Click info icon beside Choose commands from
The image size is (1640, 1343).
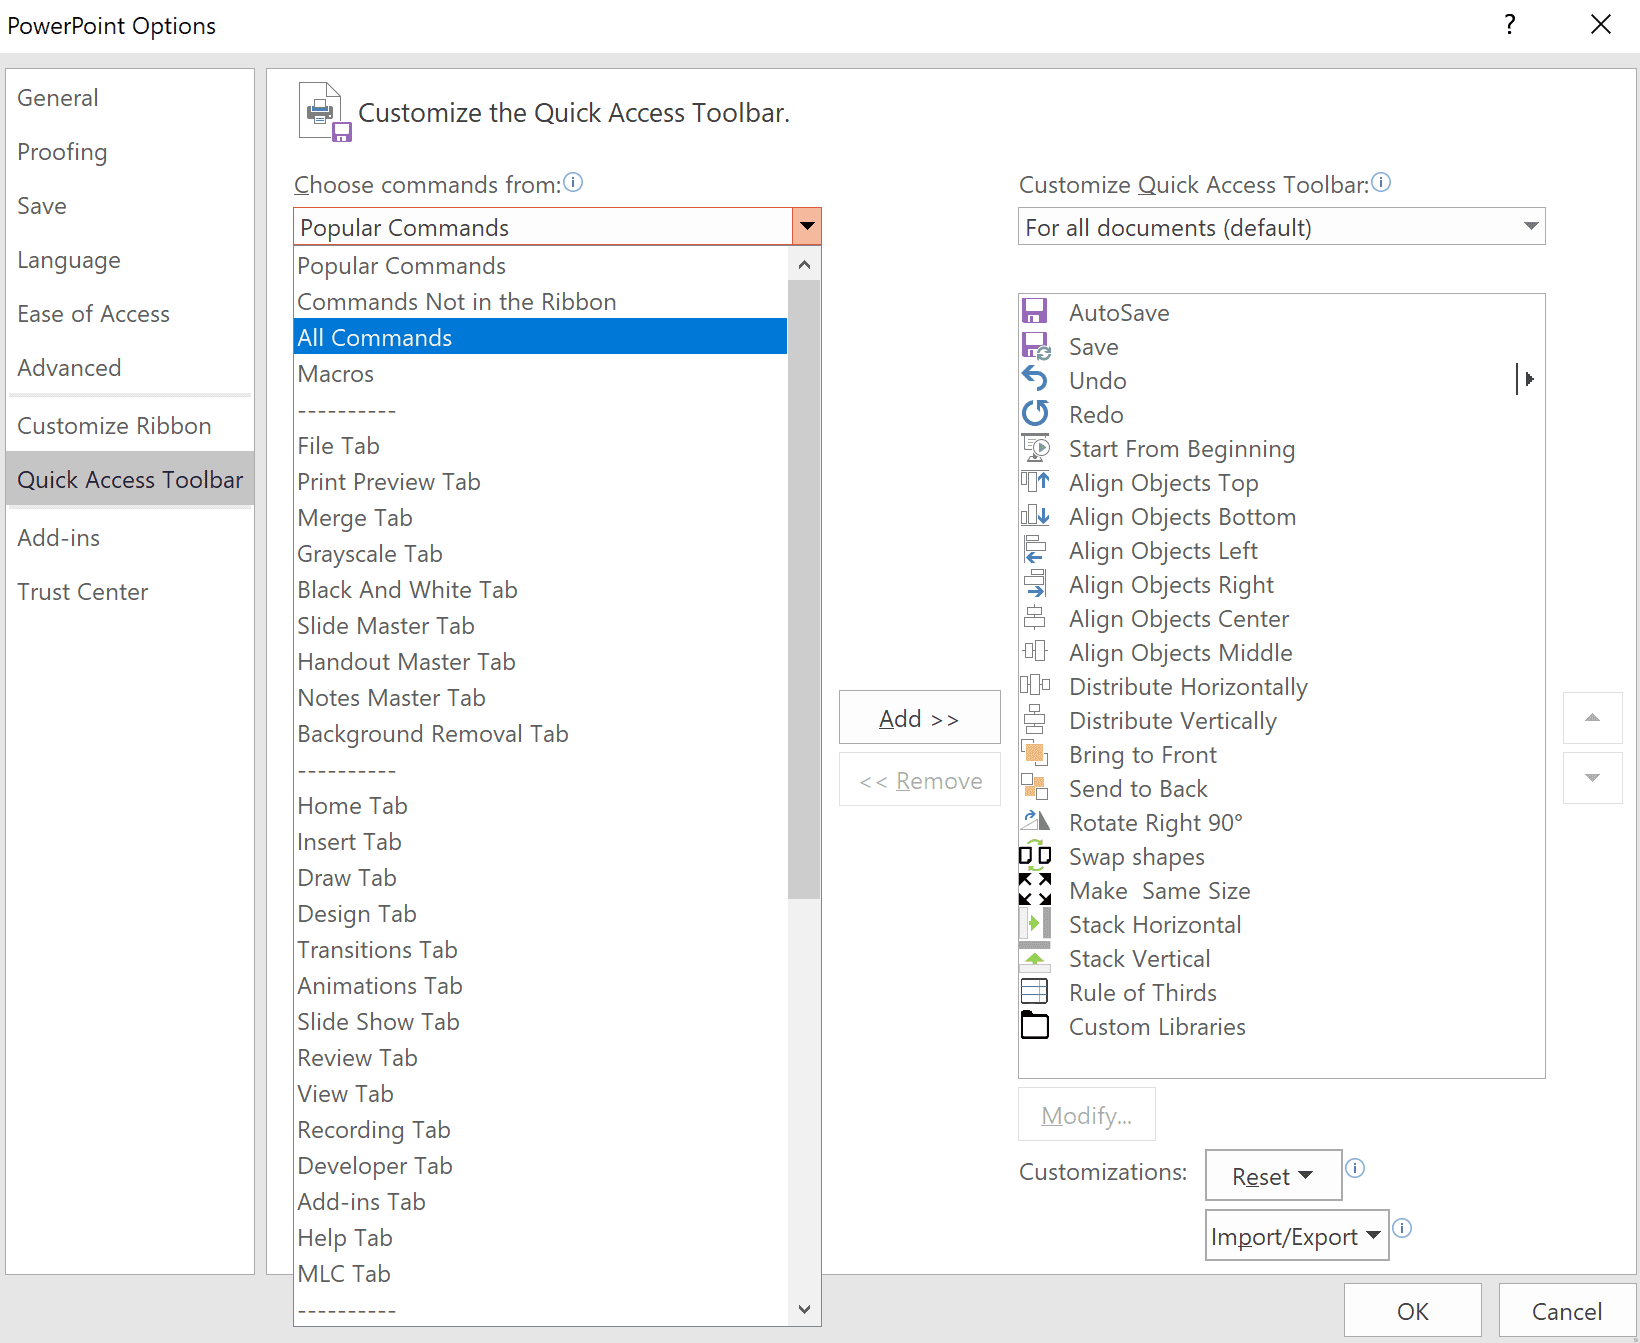573,182
